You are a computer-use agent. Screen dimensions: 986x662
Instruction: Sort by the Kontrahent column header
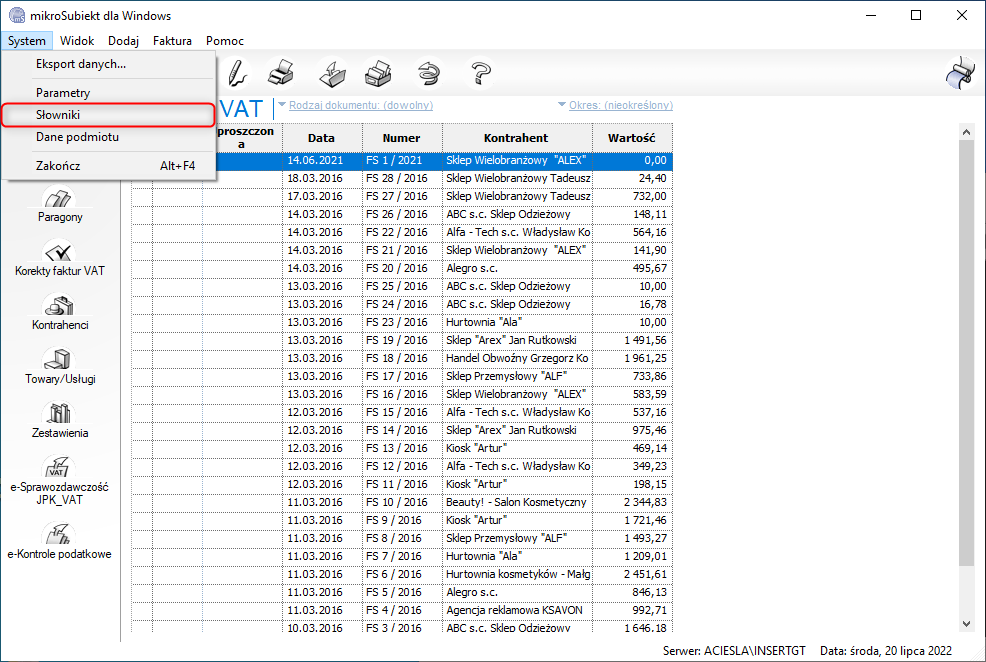point(516,138)
